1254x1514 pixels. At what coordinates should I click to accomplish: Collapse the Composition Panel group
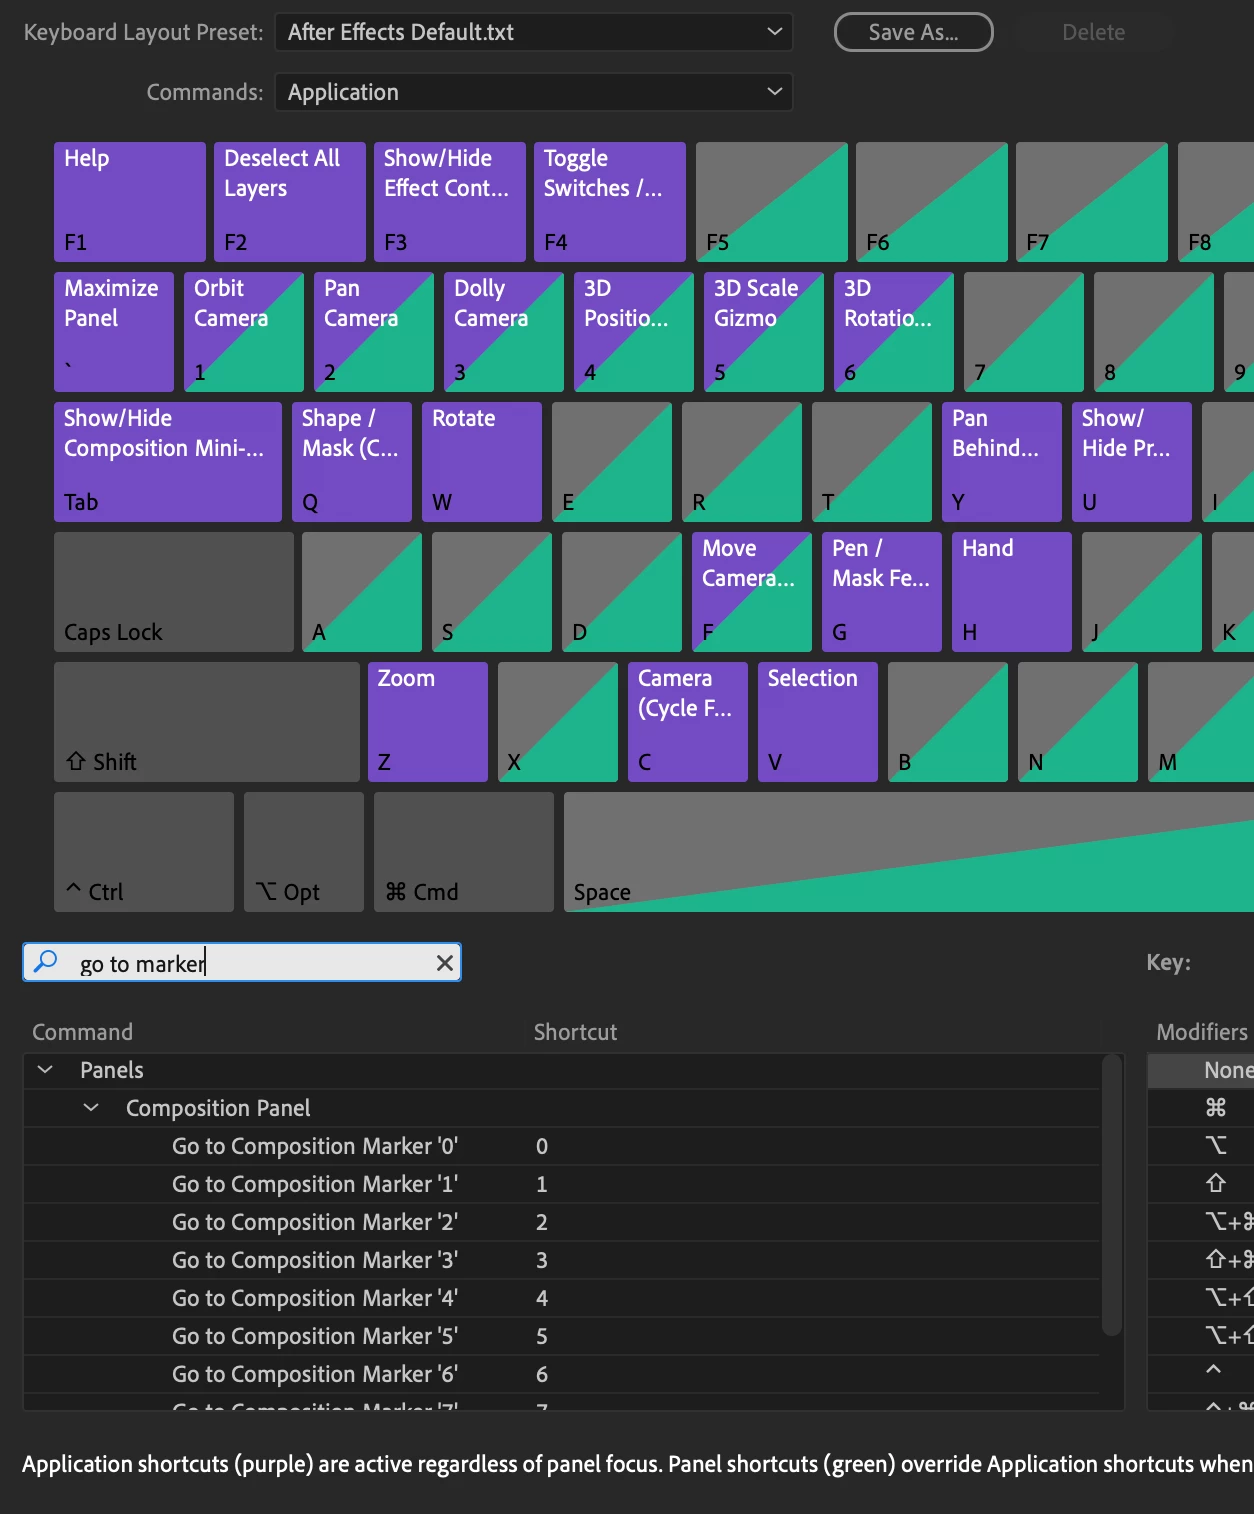(x=91, y=1108)
